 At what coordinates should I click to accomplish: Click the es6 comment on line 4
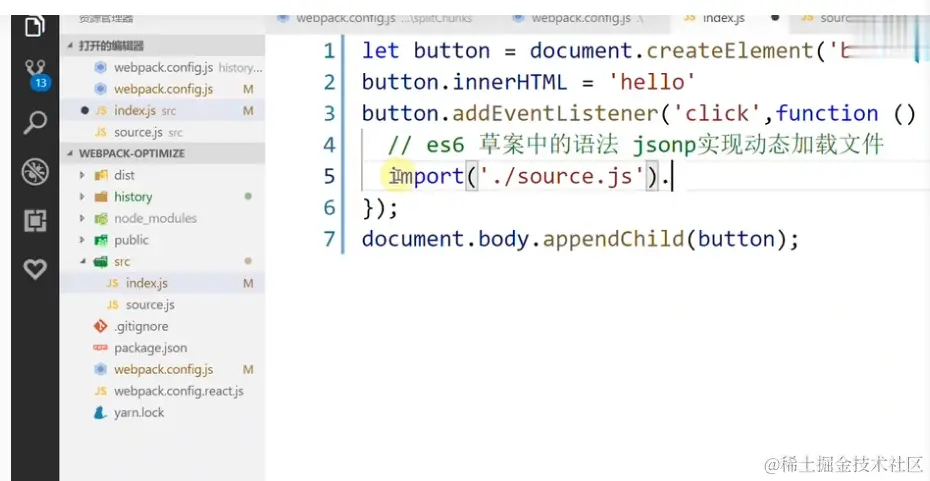635,145
